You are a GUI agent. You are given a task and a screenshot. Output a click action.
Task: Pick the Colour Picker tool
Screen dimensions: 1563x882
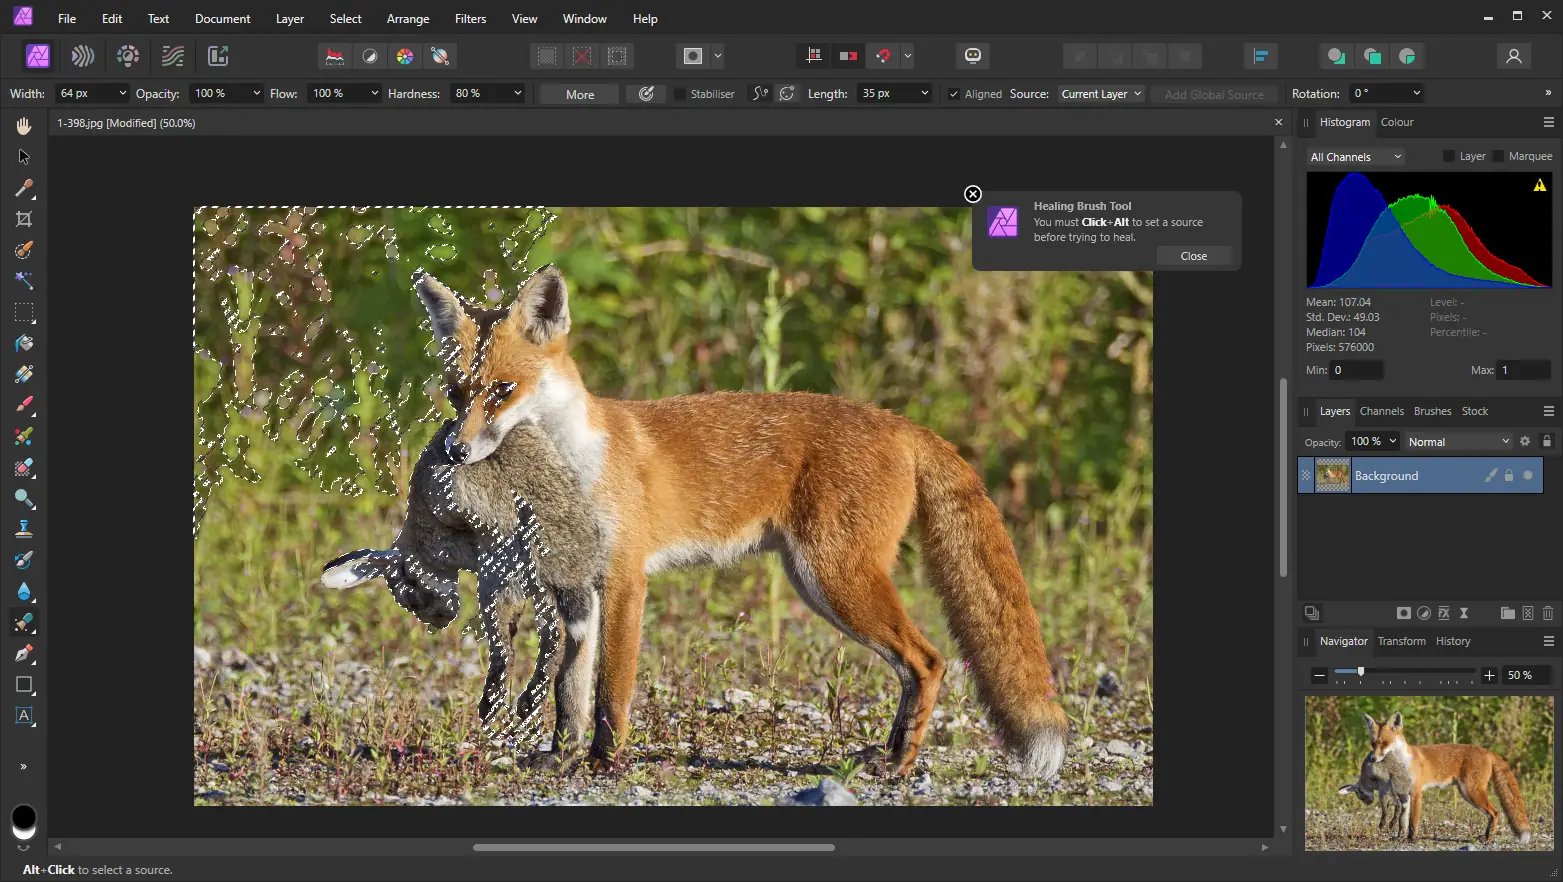click(24, 189)
